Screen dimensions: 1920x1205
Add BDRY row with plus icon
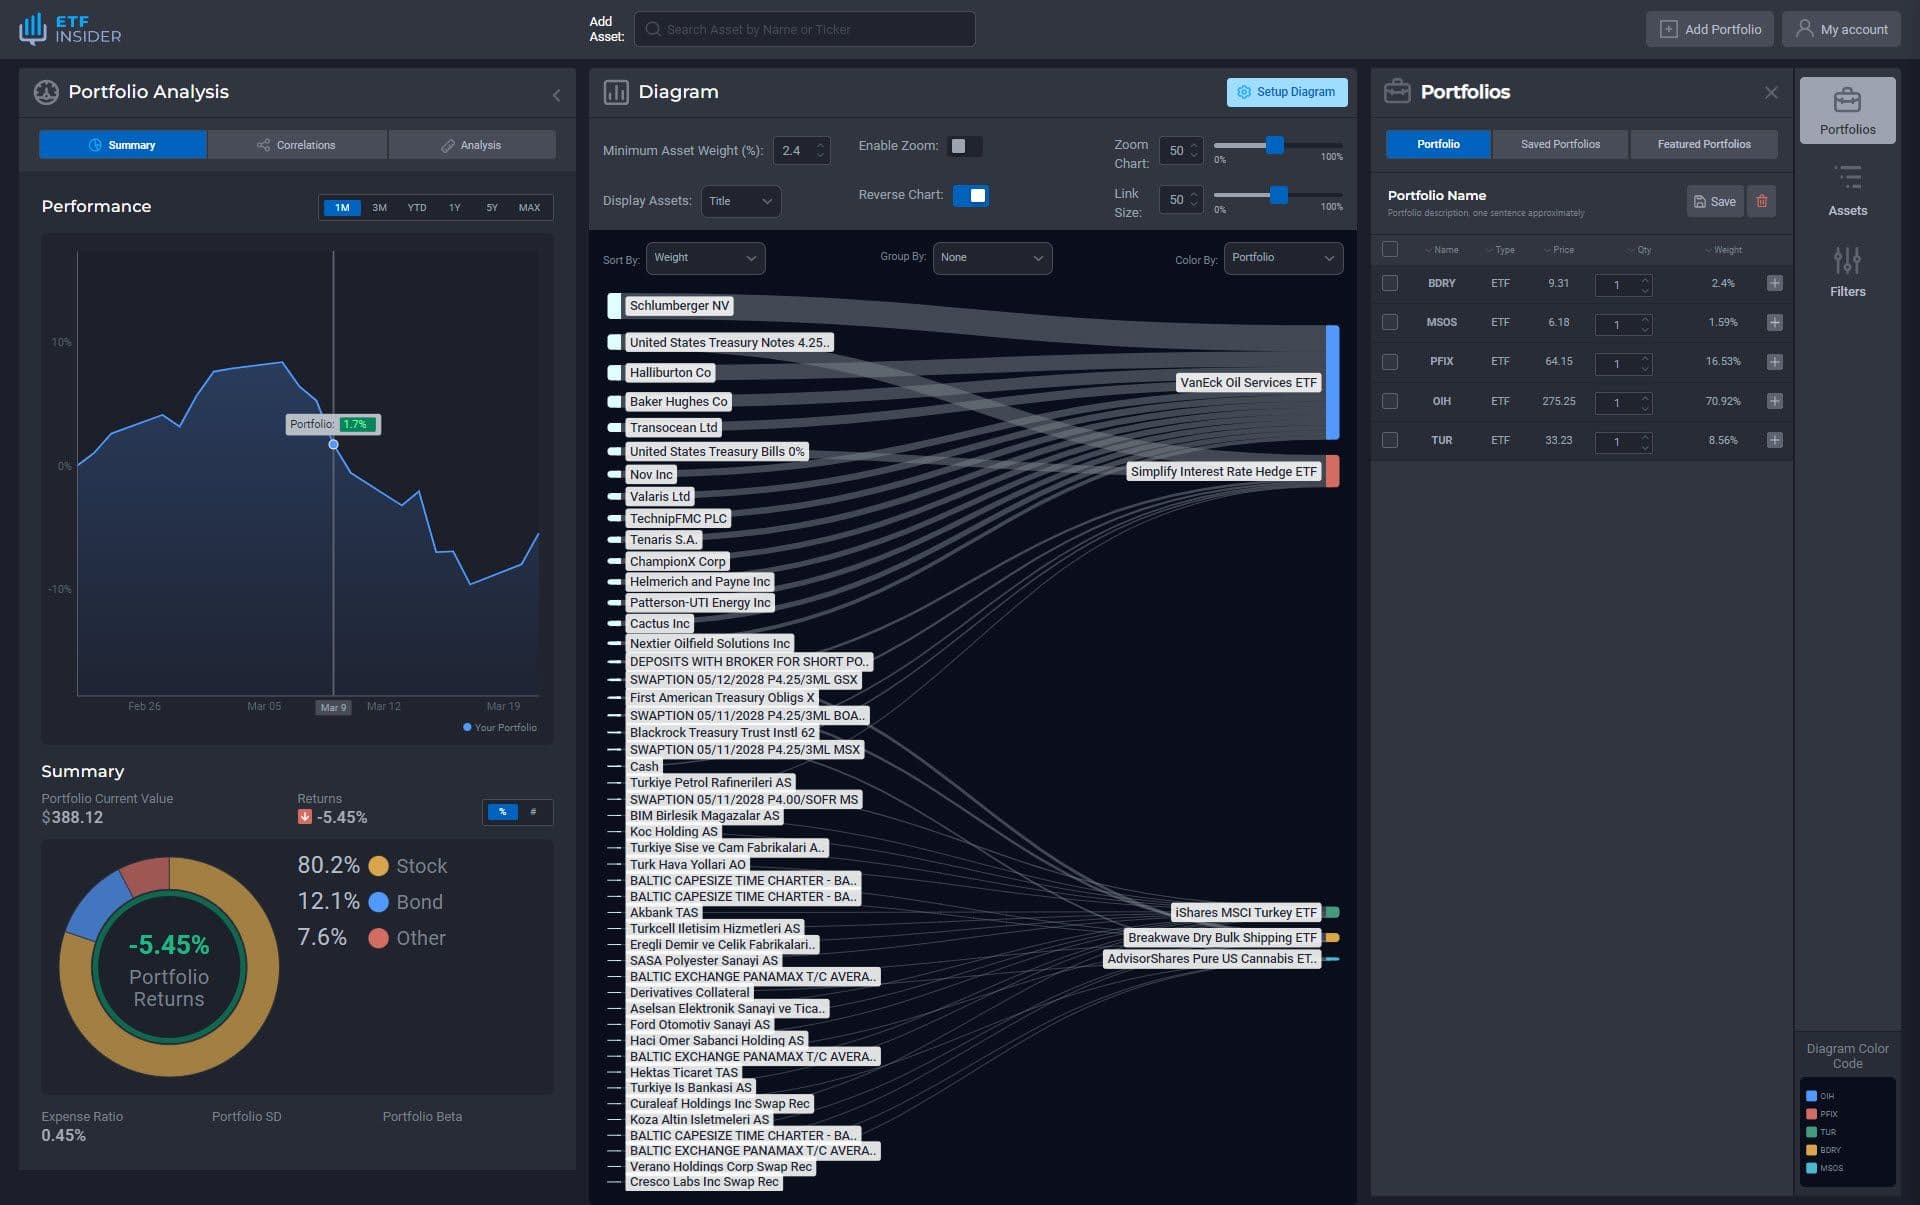click(x=1774, y=283)
